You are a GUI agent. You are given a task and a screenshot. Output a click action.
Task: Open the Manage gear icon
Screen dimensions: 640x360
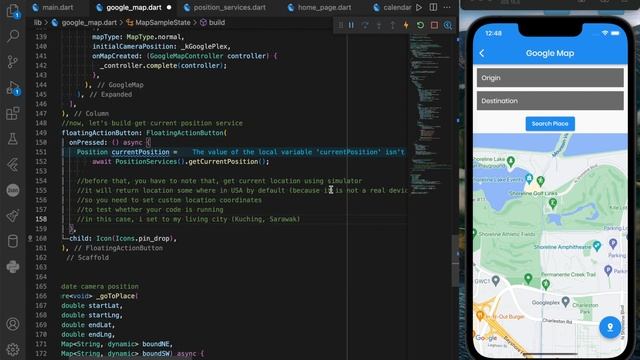[13, 349]
